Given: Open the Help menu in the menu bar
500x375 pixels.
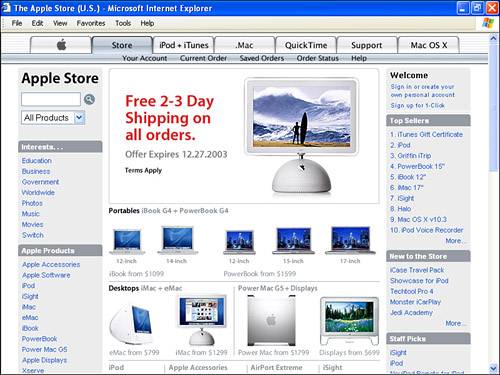Looking at the screenshot, I should point(147,23).
